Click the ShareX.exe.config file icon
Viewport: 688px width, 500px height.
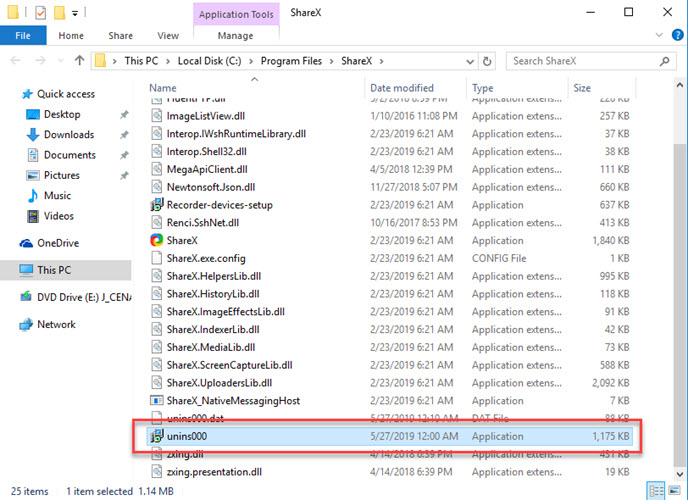[157, 258]
